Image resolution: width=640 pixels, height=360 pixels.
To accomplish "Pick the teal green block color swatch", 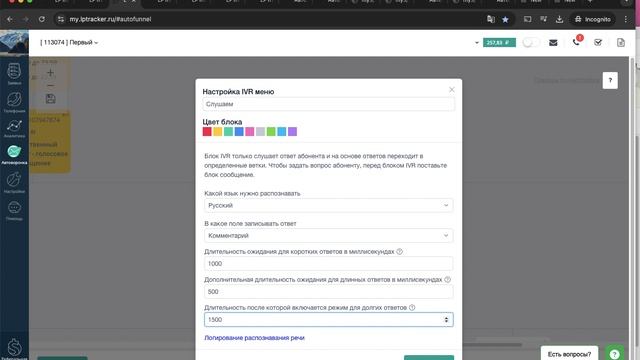I will tap(228, 131).
